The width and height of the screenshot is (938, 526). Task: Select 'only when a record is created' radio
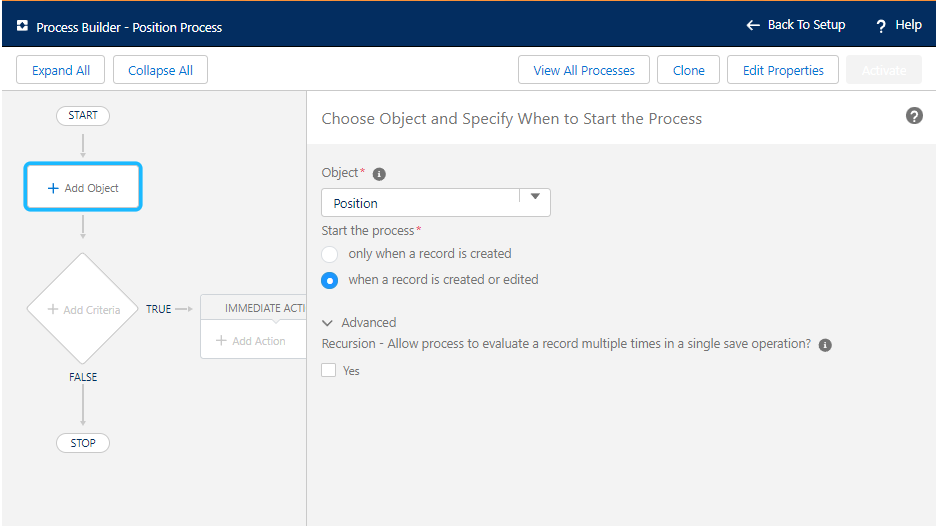330,254
